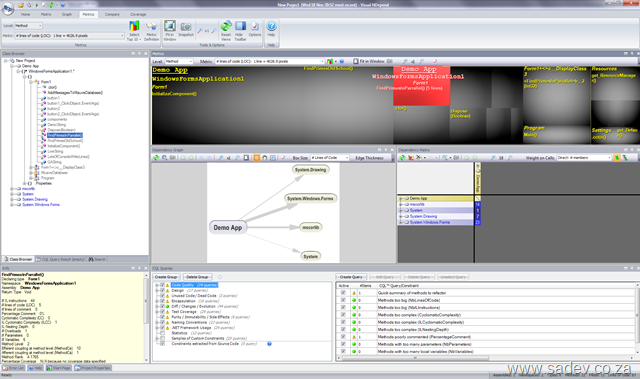
Task: Click the green status dot for Diff / Changes / Evolution
Action: click(x=167, y=306)
